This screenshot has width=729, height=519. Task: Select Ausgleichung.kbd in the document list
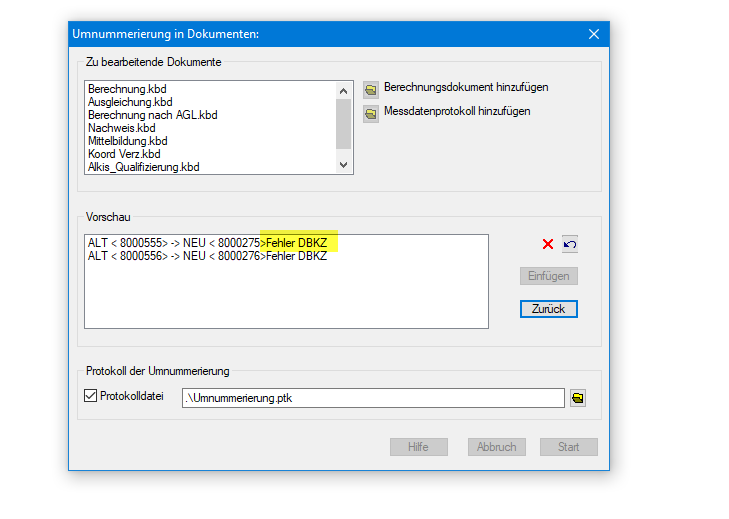point(129,103)
